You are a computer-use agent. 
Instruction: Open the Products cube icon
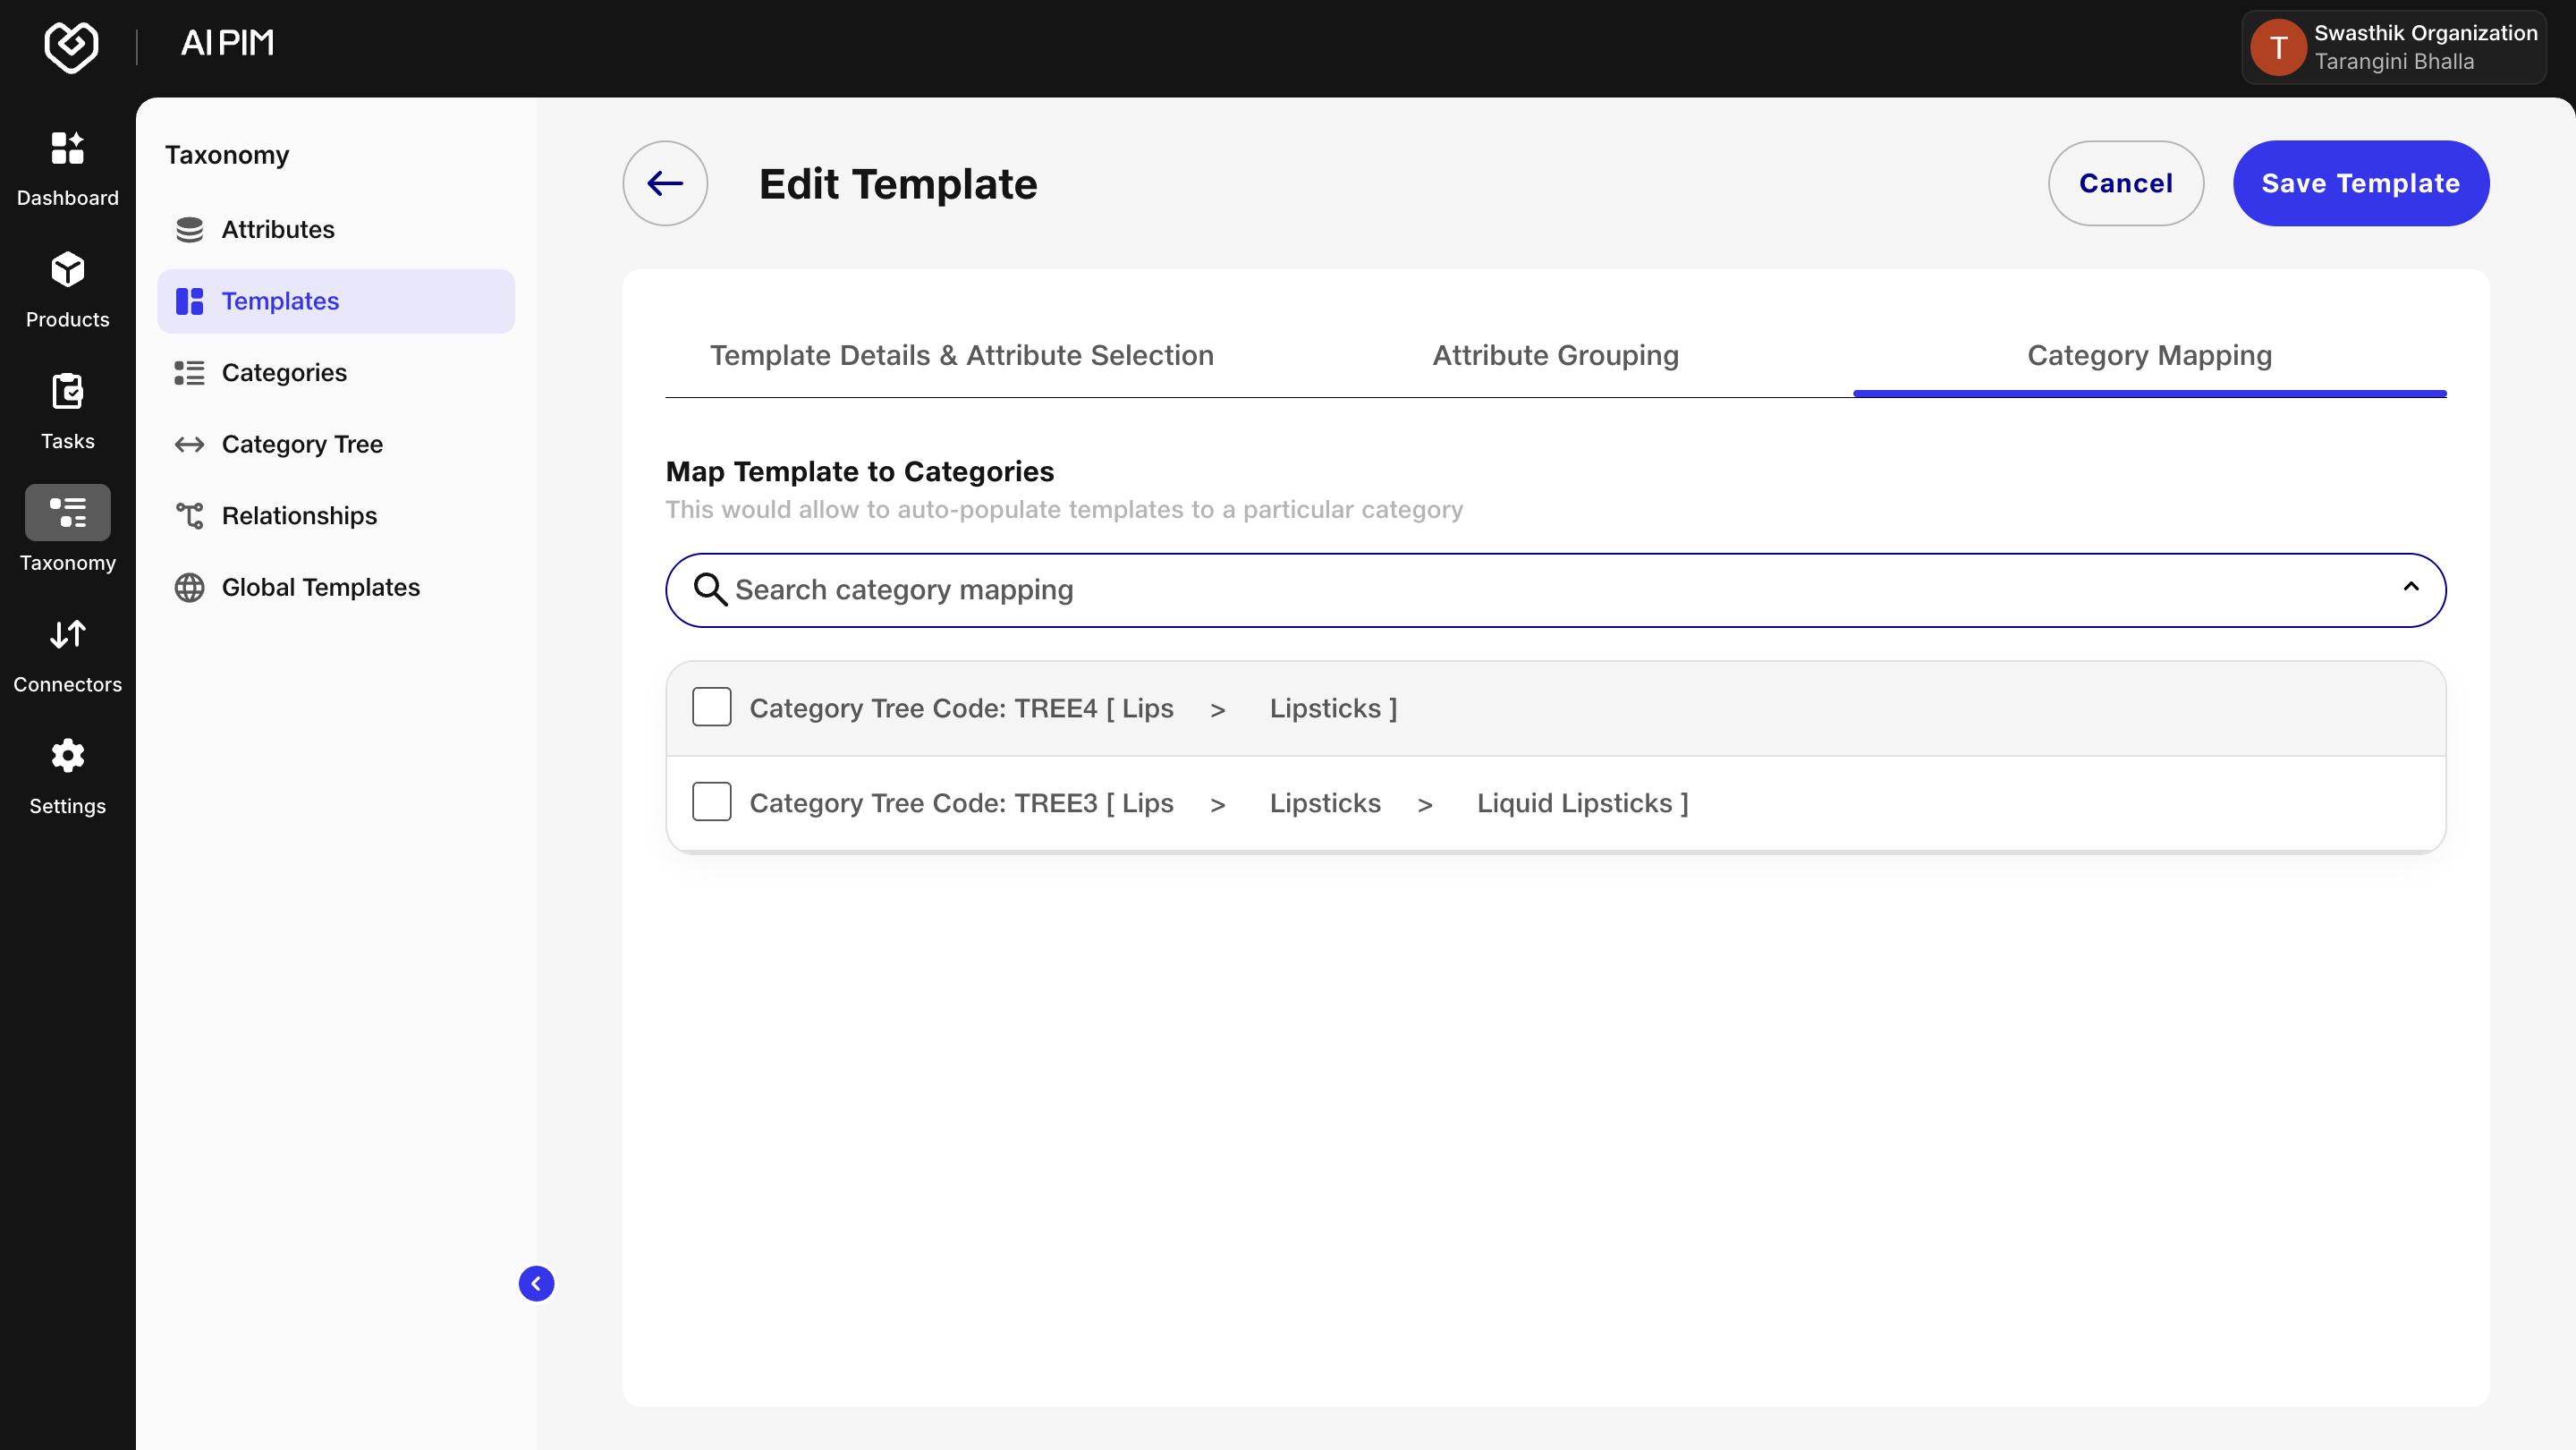(x=67, y=270)
